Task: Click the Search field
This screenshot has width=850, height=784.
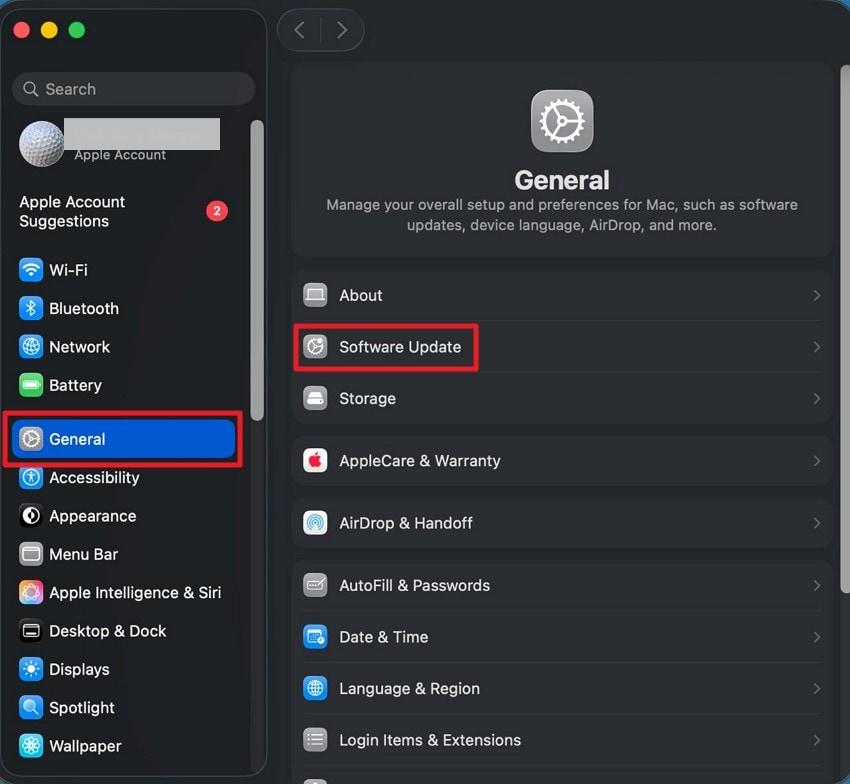Action: click(133, 89)
